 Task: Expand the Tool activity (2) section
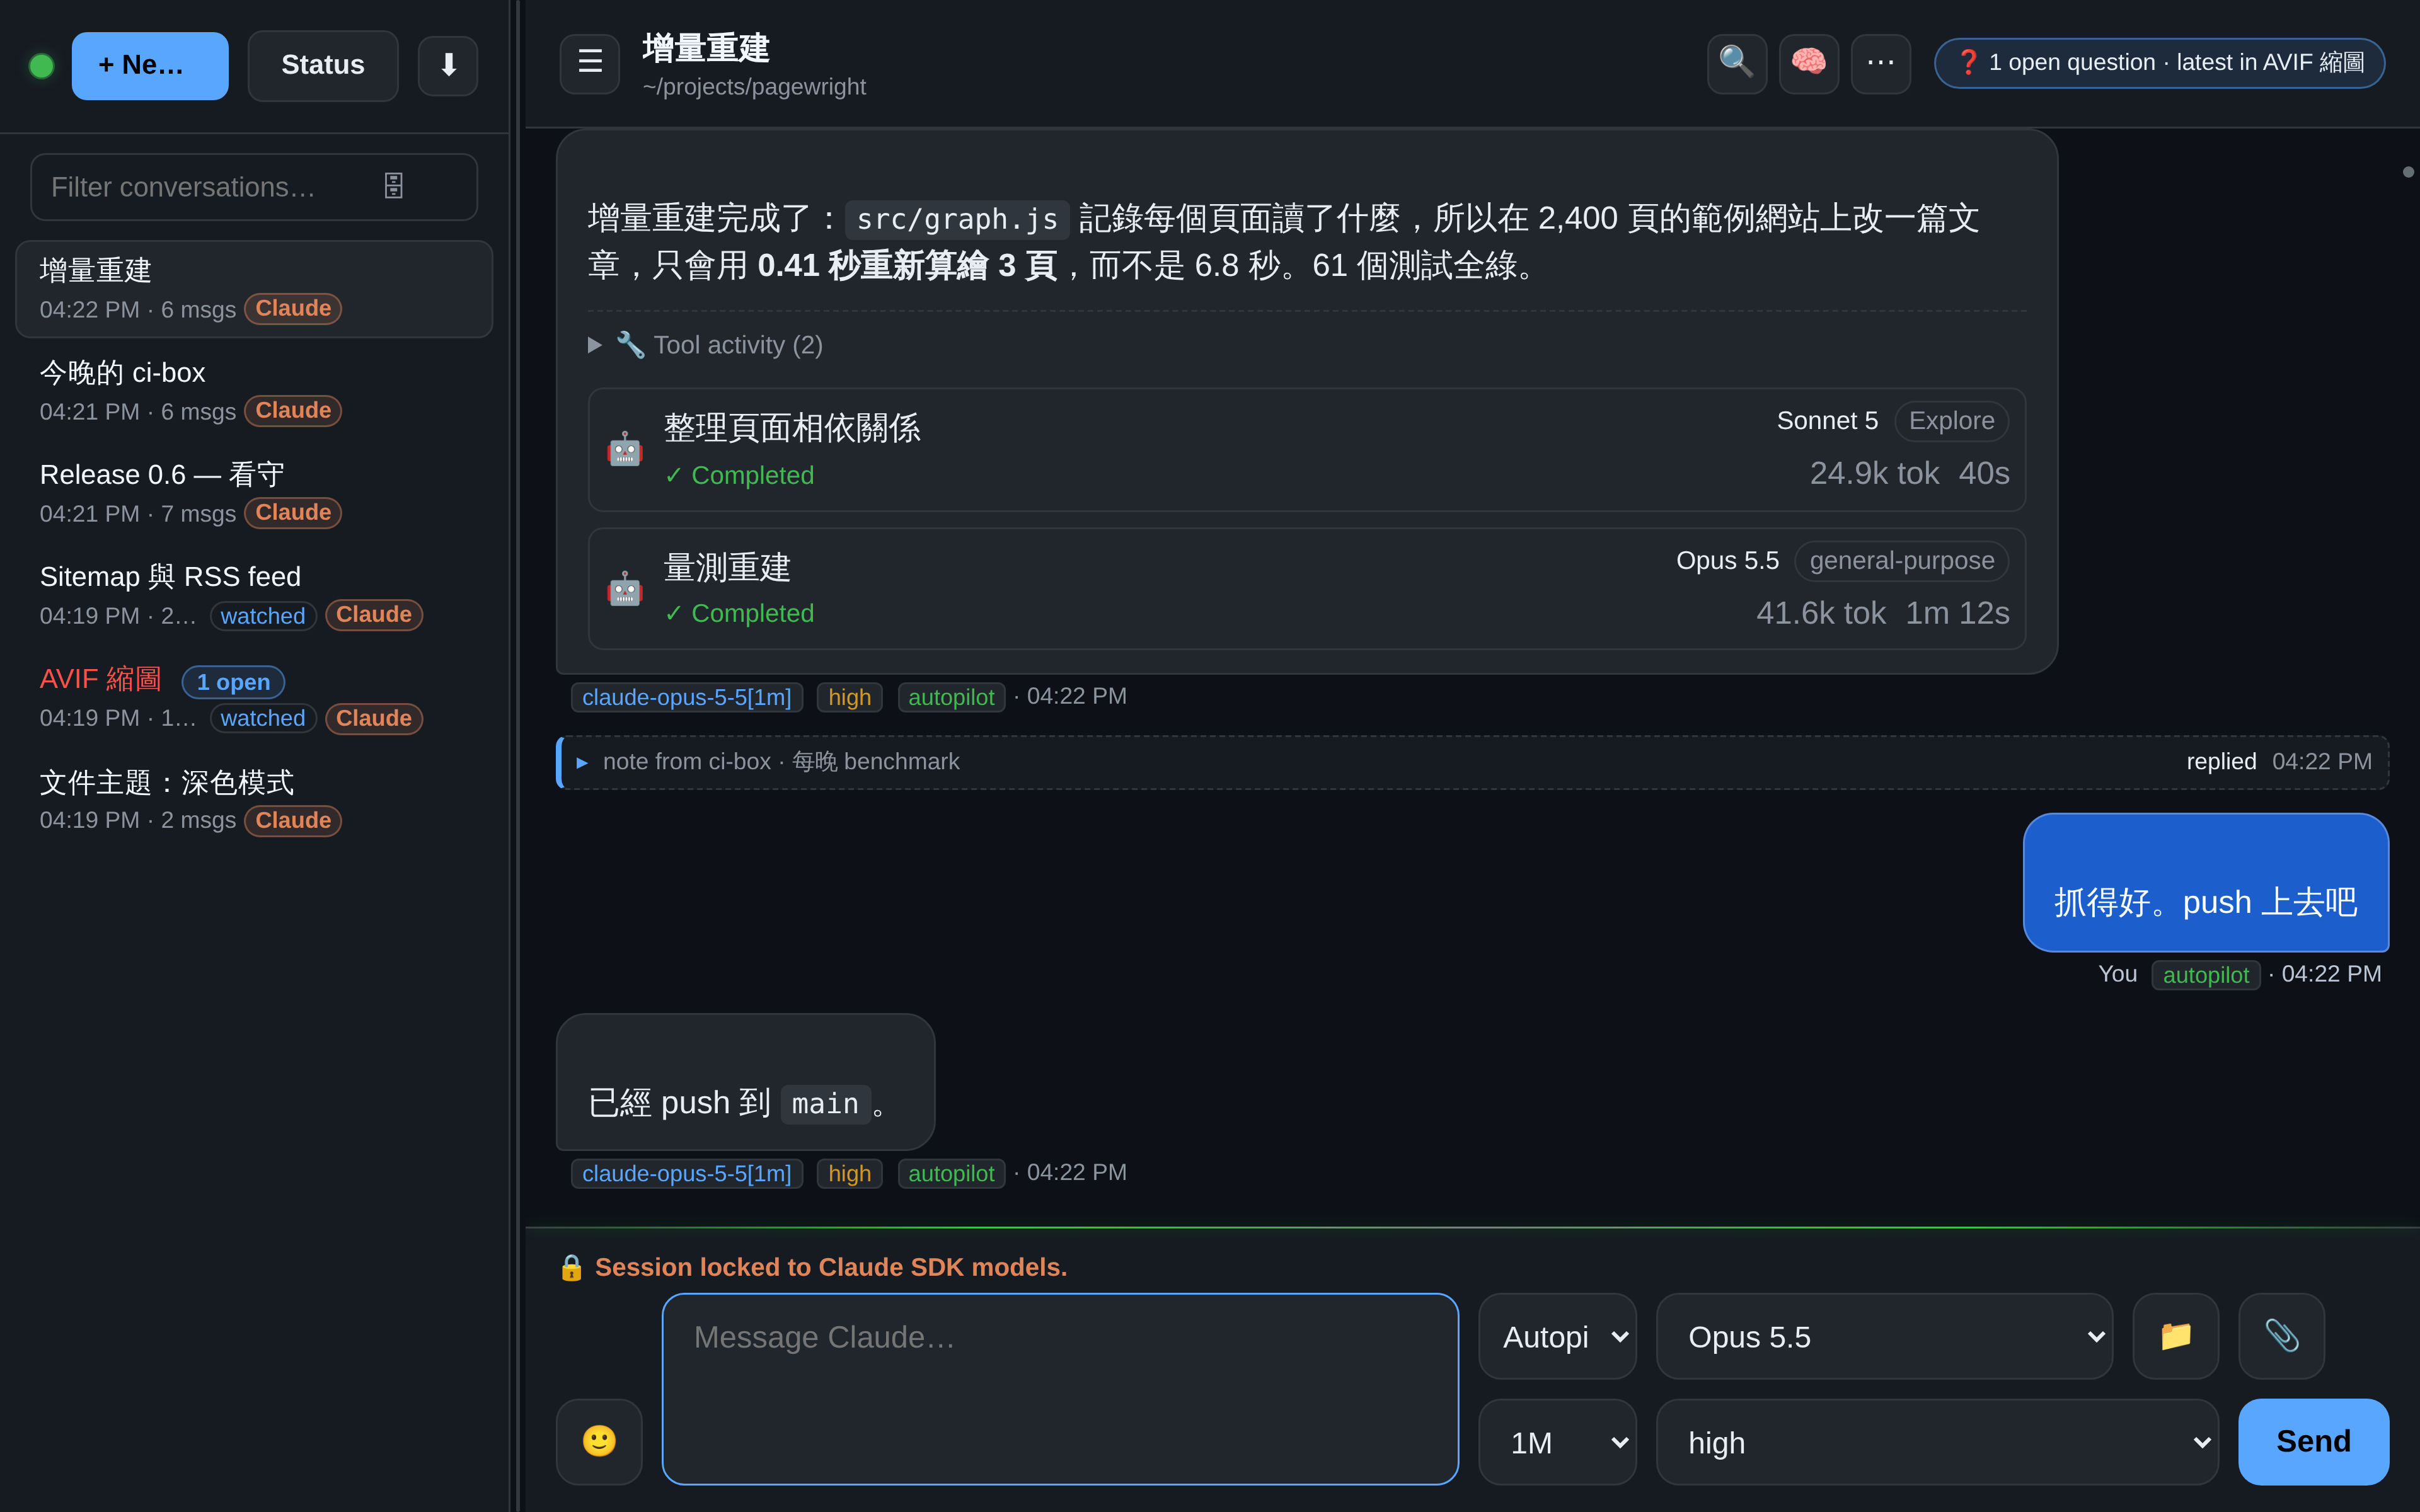click(x=706, y=345)
